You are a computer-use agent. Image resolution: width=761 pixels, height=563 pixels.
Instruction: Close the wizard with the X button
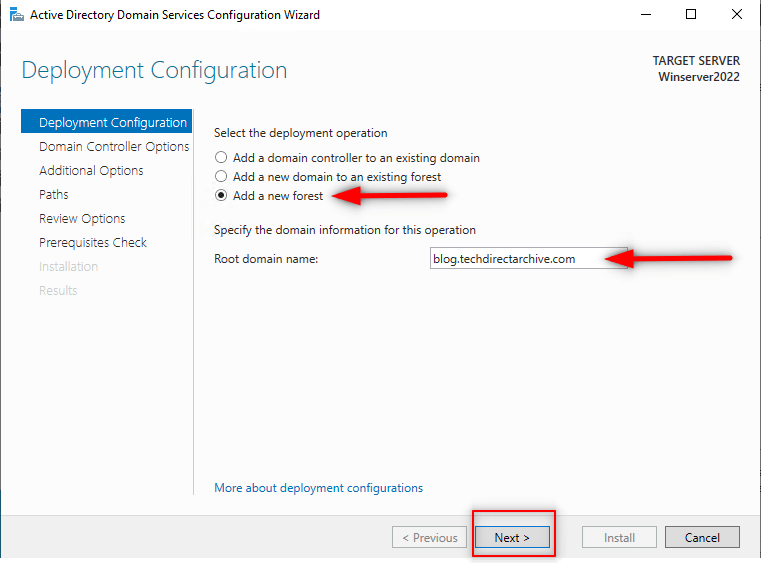pyautogui.click(x=737, y=15)
